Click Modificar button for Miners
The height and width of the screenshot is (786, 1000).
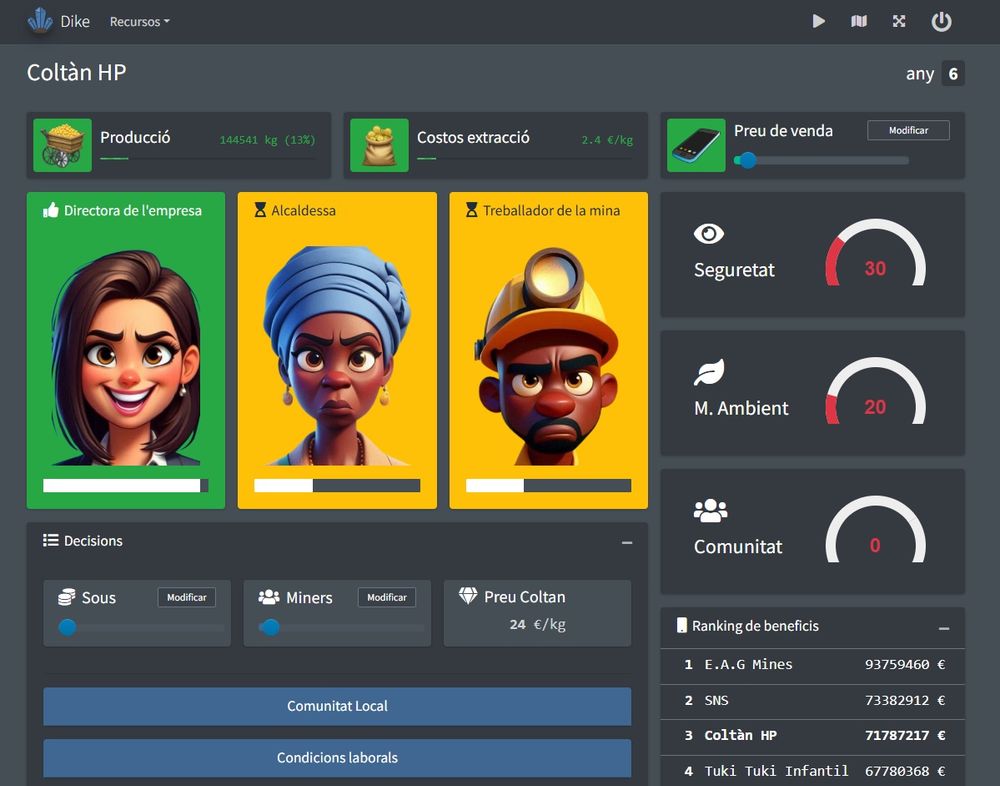386,597
